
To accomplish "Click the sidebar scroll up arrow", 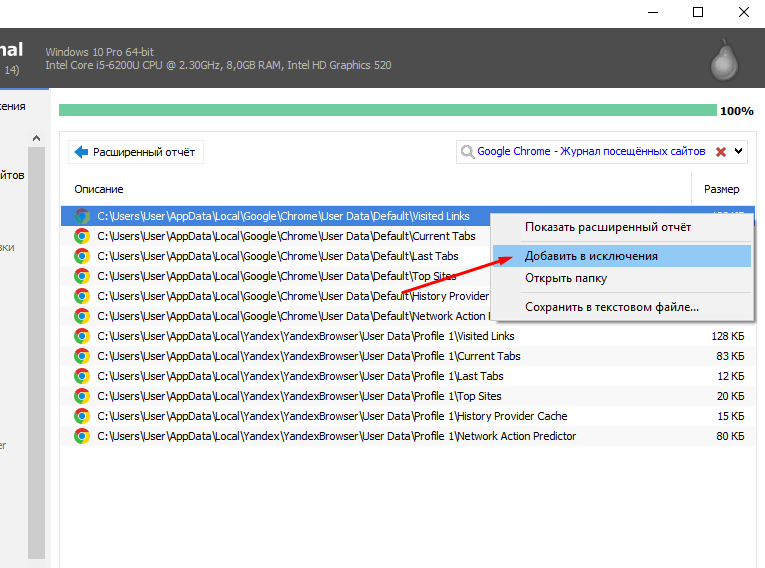I will tap(36, 138).
